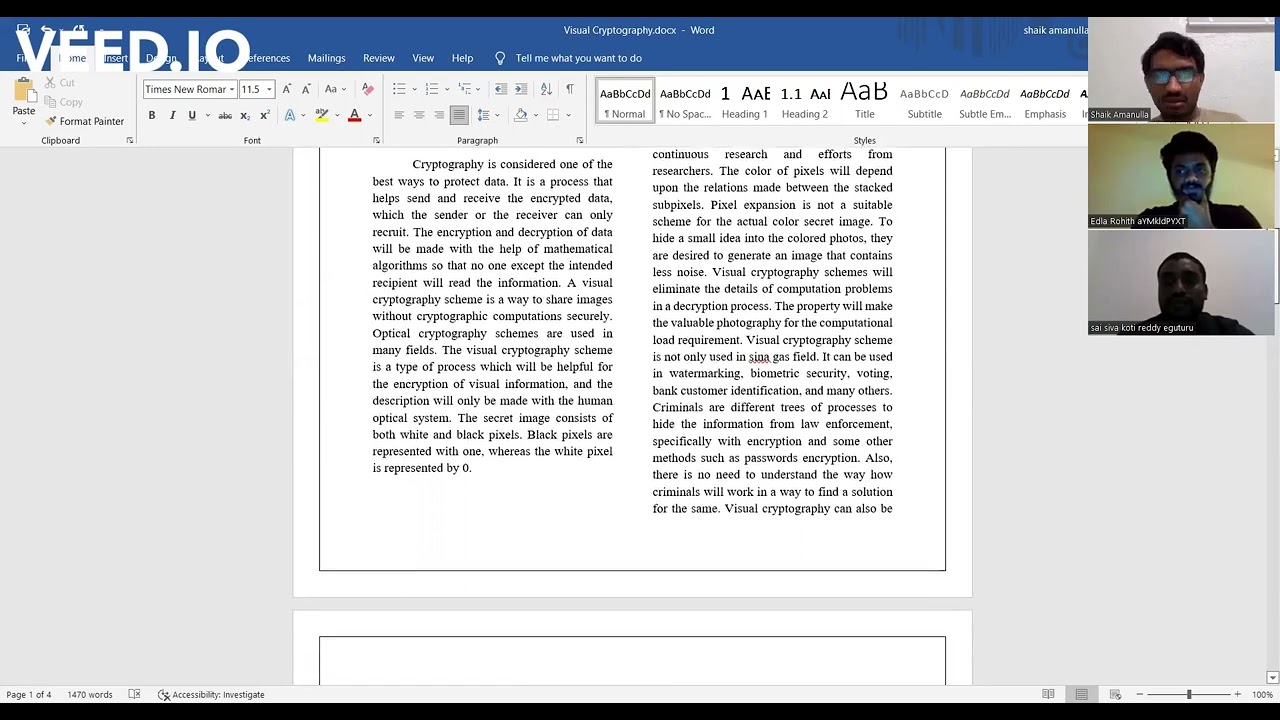Switch to the Review tab

[378, 58]
